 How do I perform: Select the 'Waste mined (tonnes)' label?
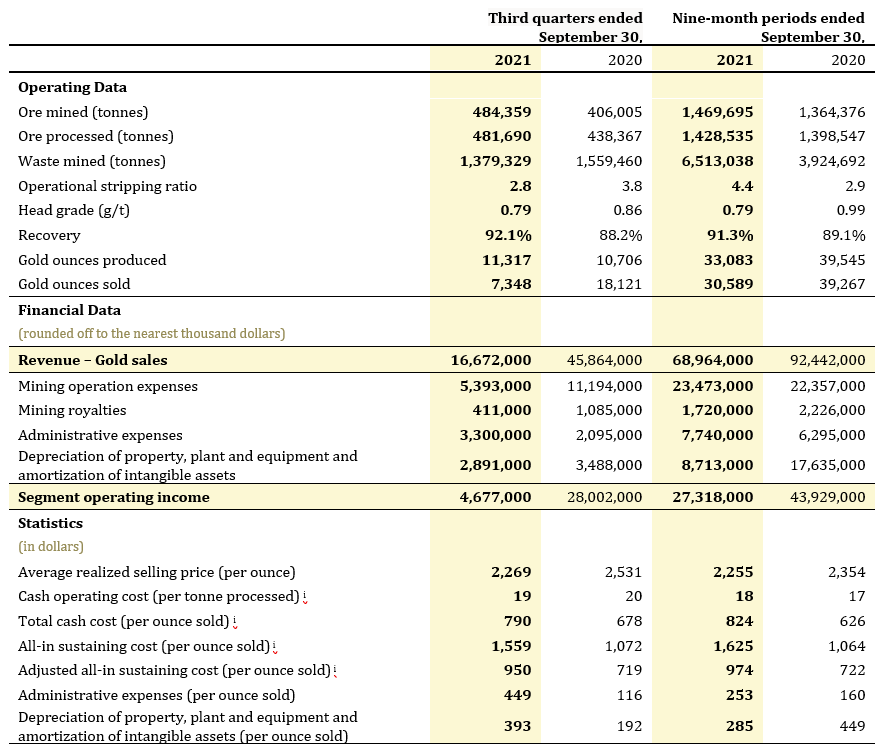click(92, 161)
